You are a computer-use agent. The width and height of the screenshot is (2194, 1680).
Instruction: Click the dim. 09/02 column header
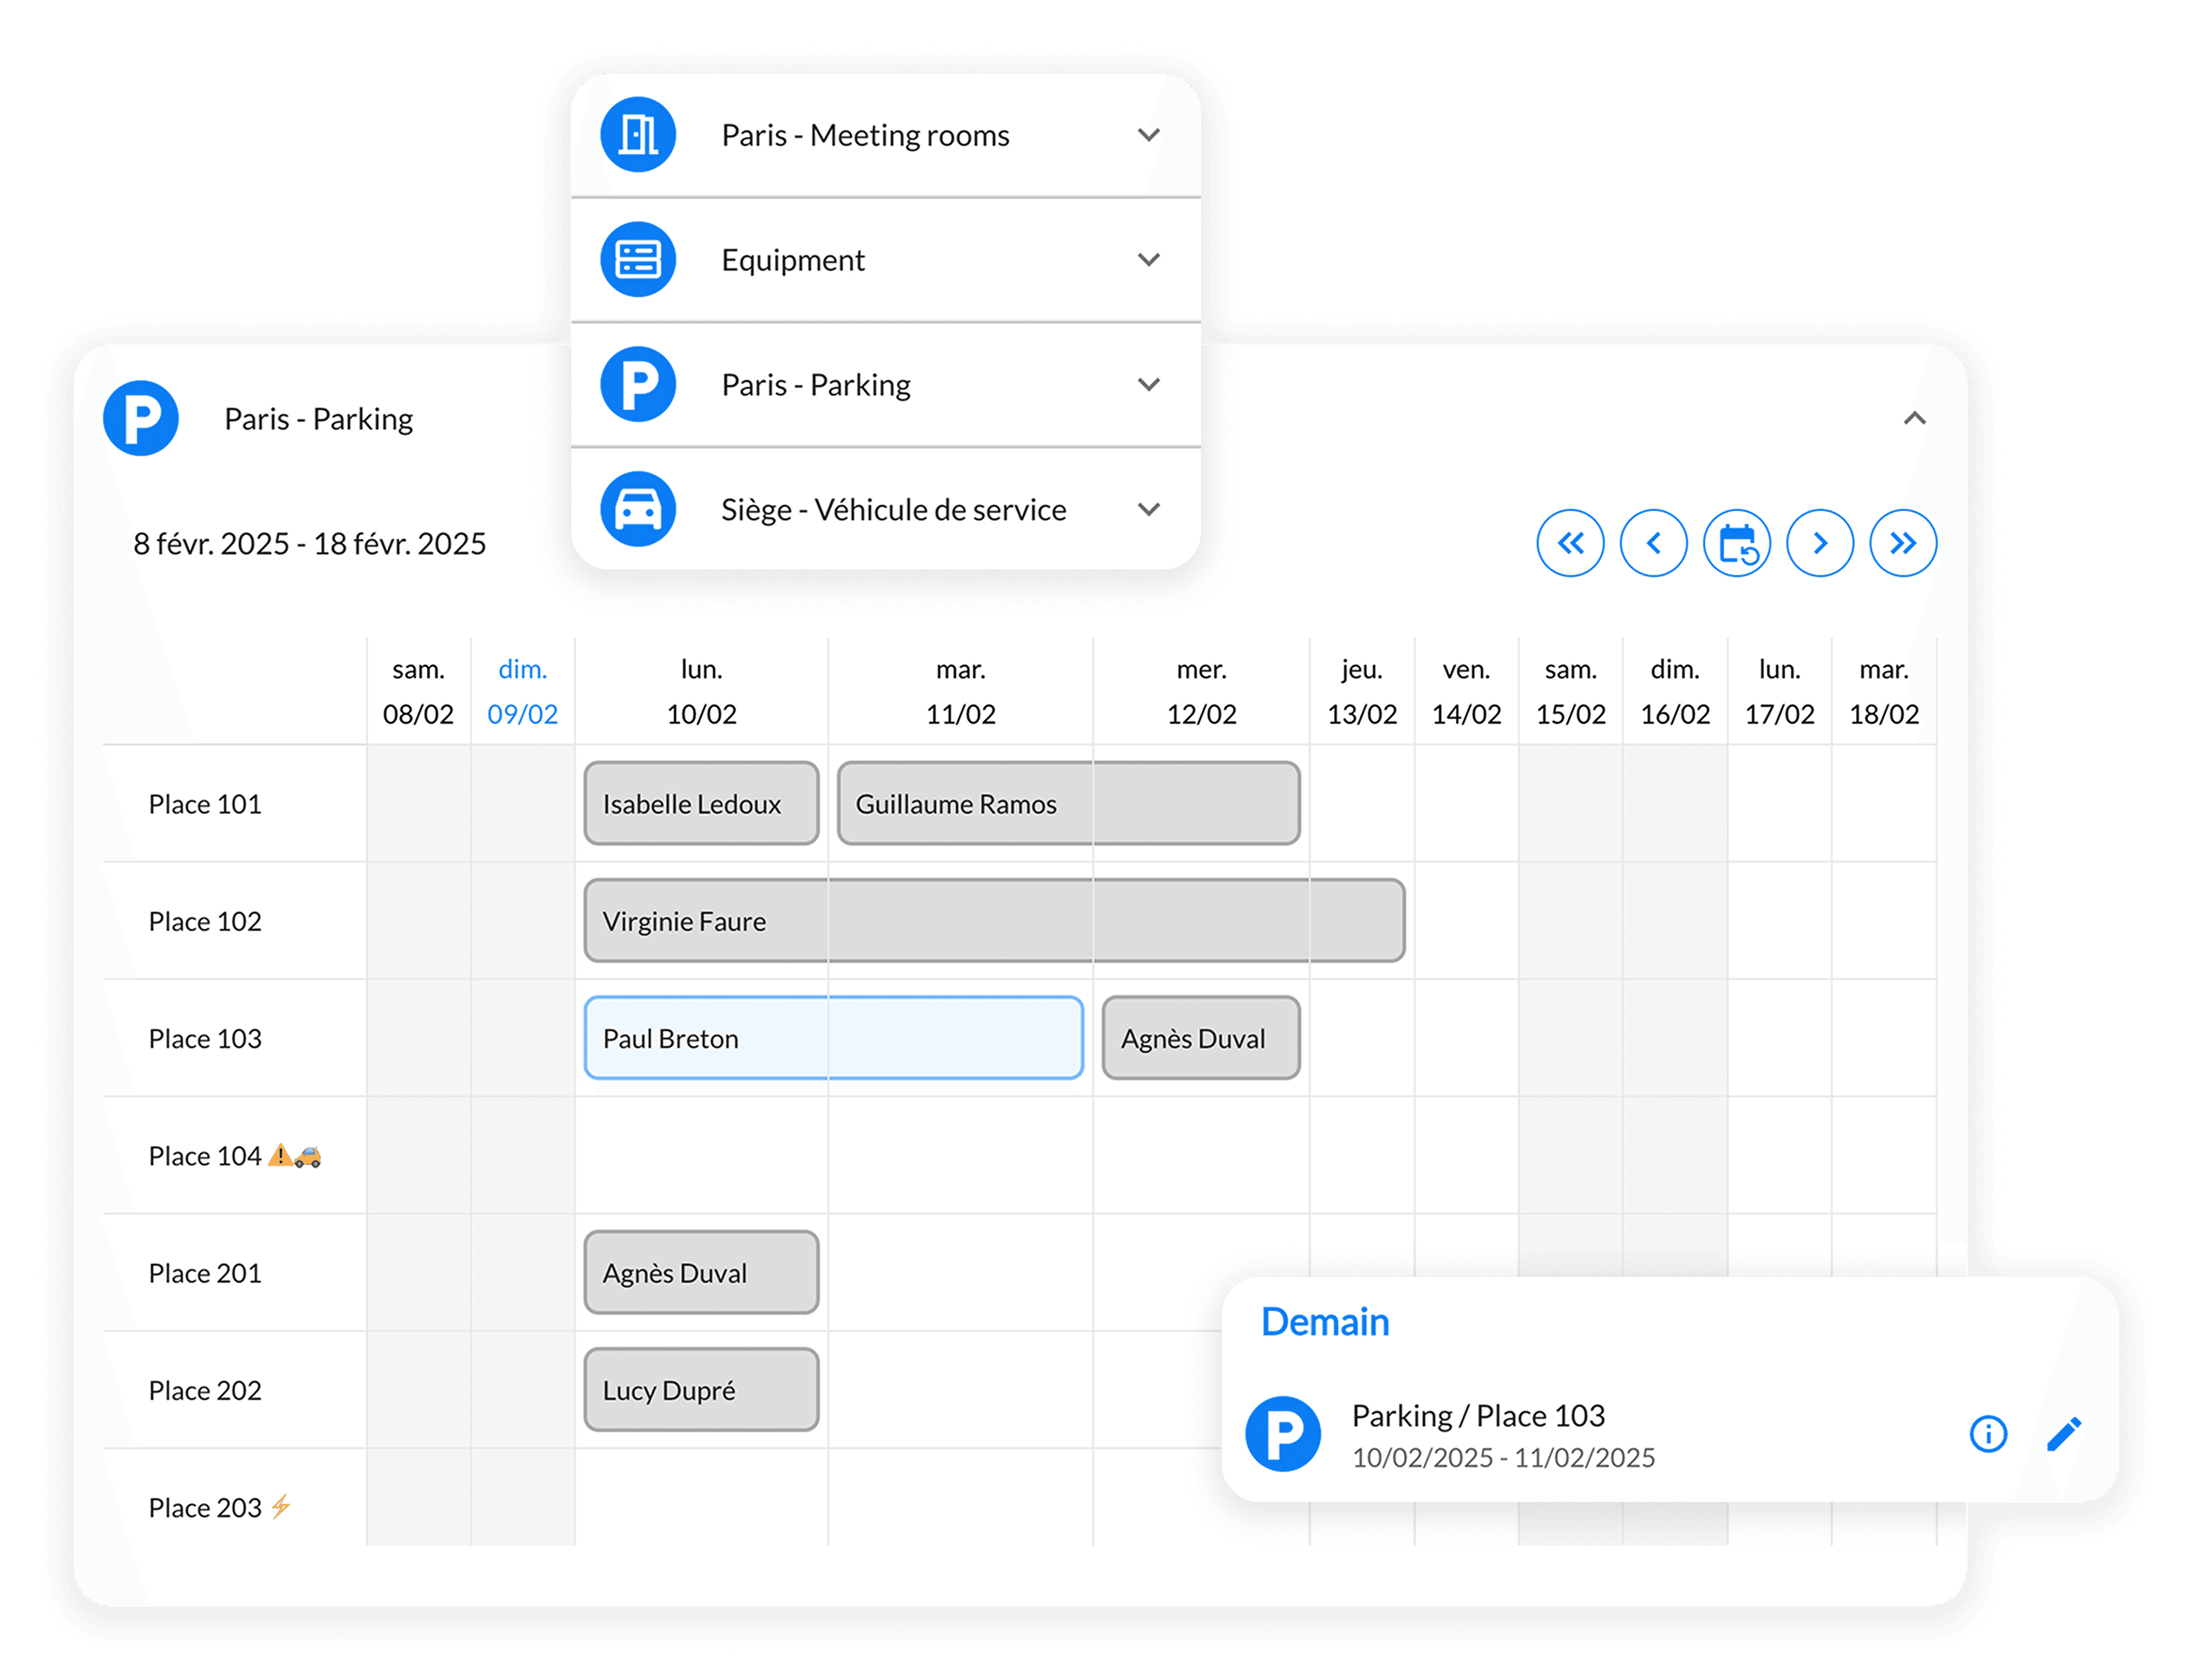click(x=522, y=690)
